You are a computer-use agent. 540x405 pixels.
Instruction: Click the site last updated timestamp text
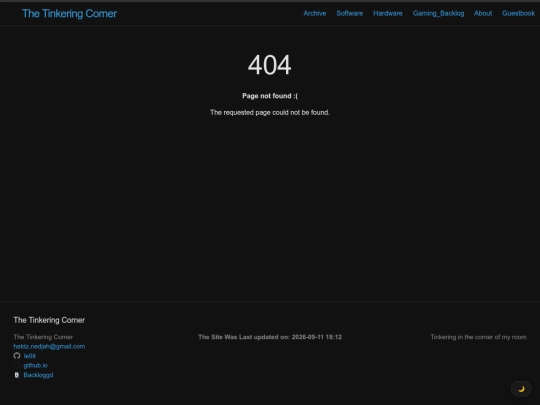[x=270, y=337]
